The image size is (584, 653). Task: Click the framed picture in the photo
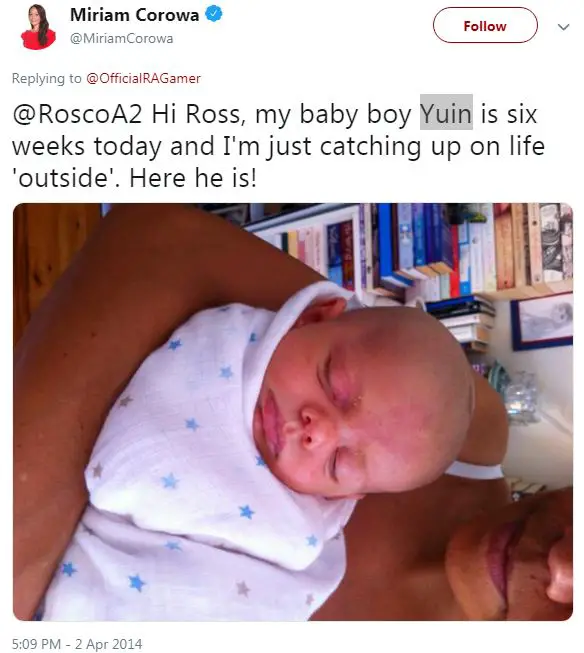(x=542, y=321)
